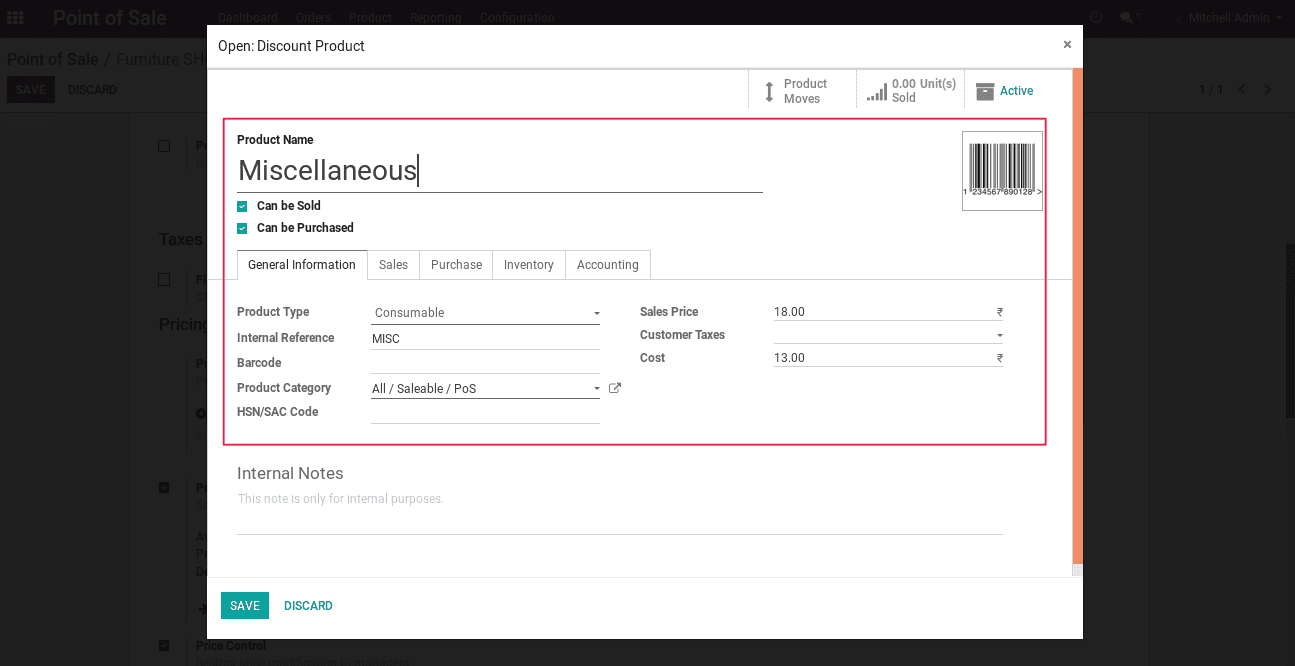Switch to the Accounting tab
This screenshot has height=666, width=1295.
pos(608,265)
